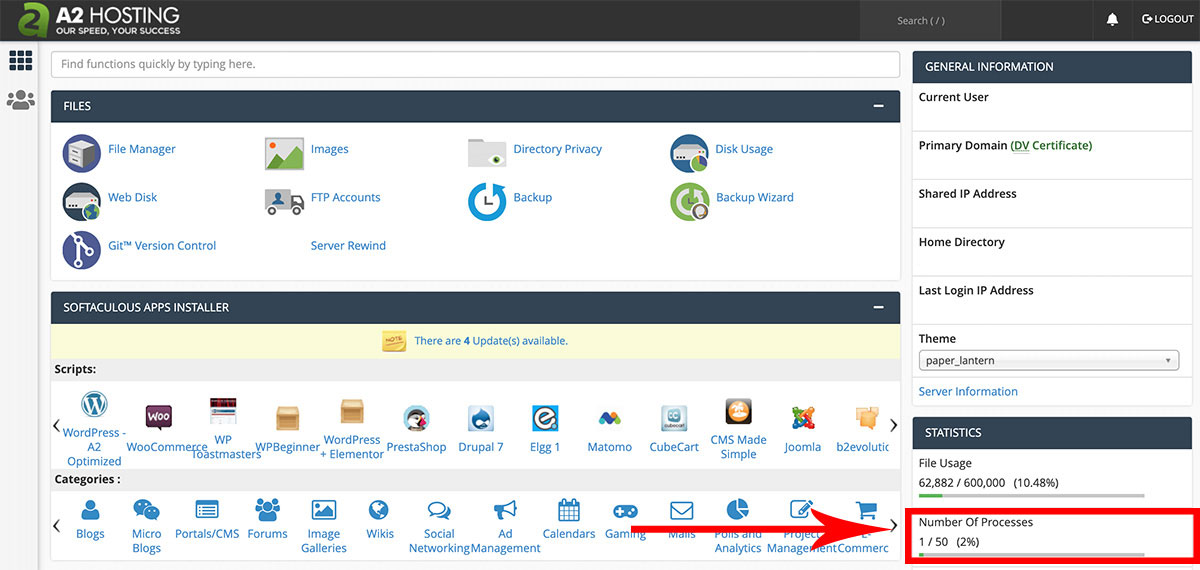
Task: Collapse the Softaculous Apps Installer section
Action: pos(878,308)
